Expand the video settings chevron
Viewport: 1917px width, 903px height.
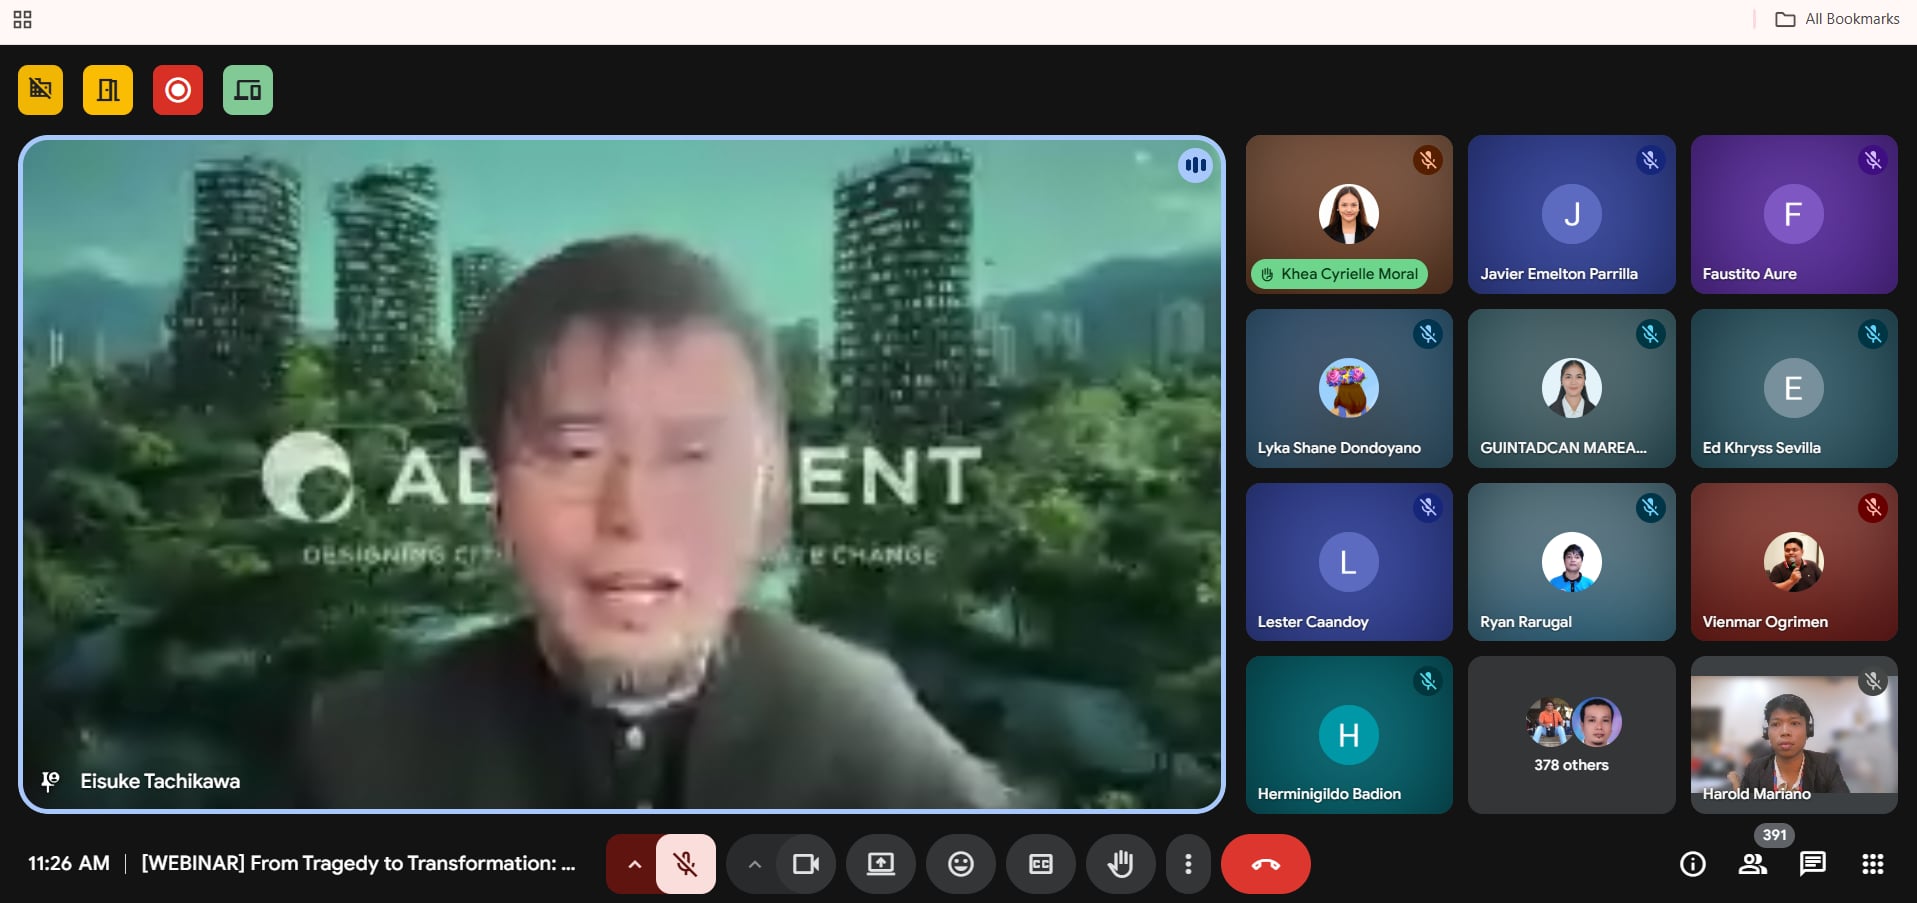click(755, 864)
